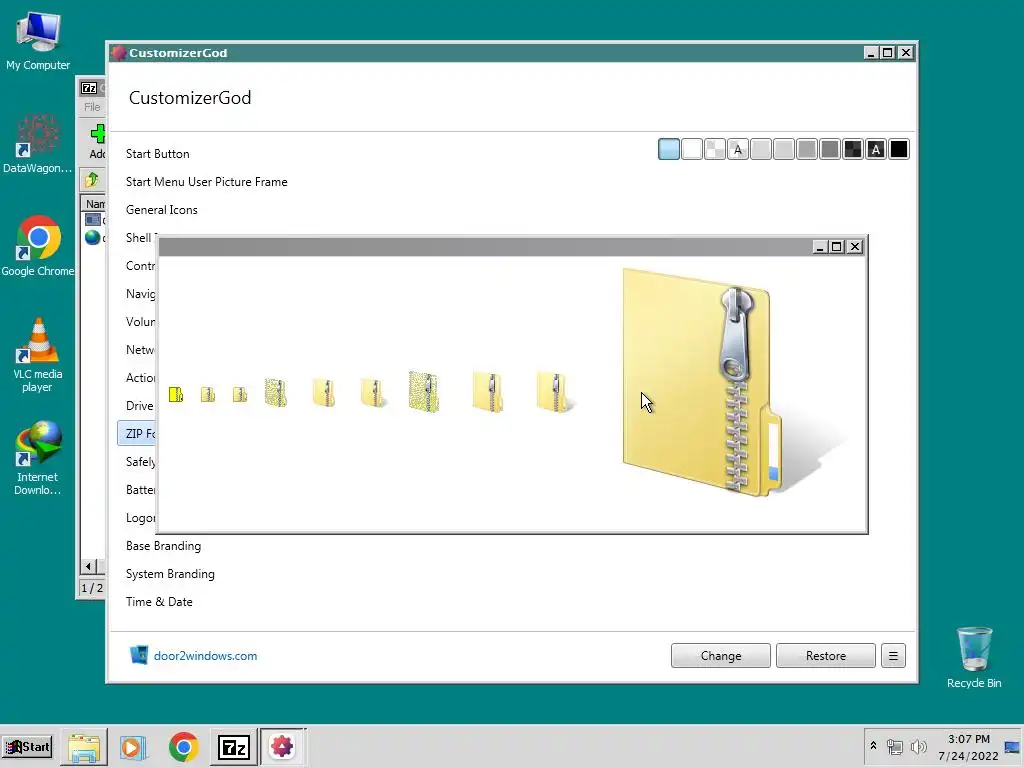Select DataWagon desktop shortcut
1024x768 pixels.
coord(38,144)
